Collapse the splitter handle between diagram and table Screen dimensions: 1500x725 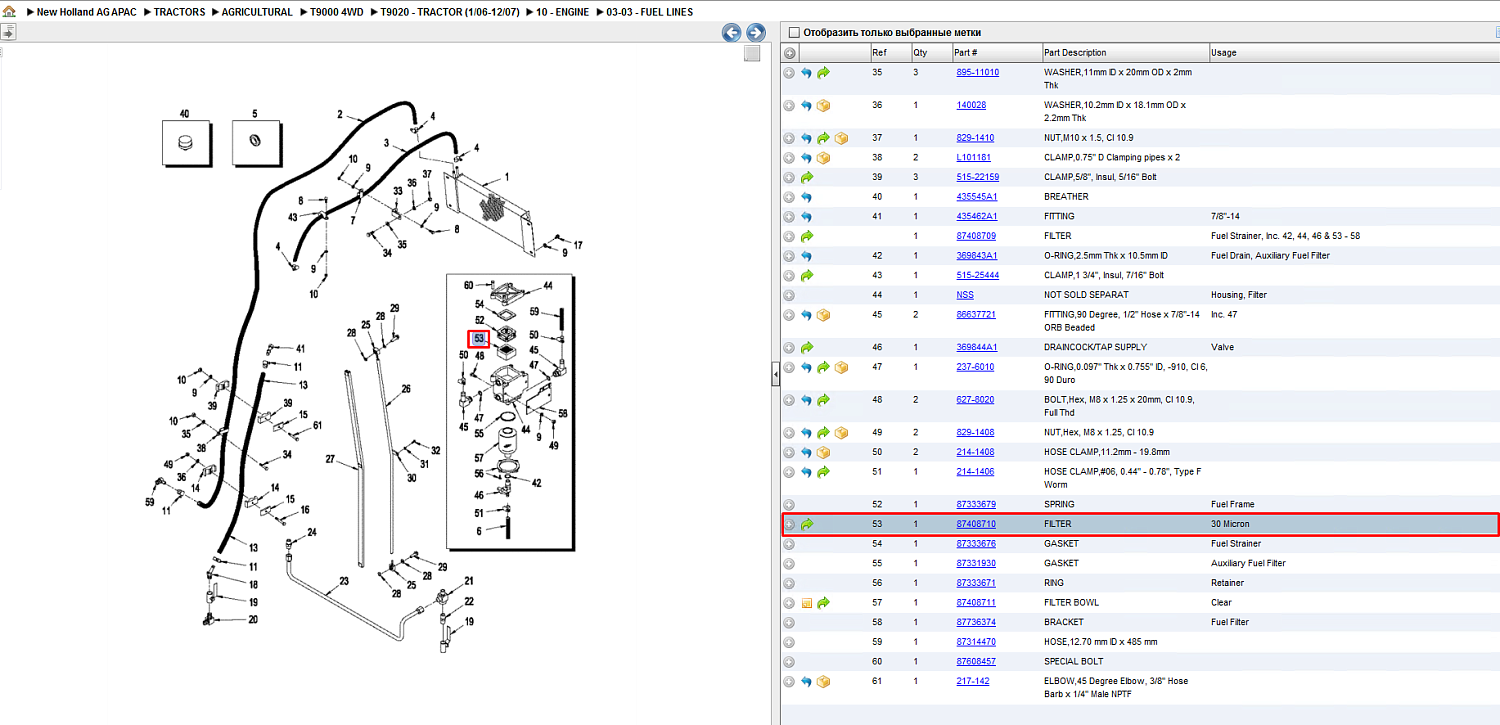[x=775, y=374]
